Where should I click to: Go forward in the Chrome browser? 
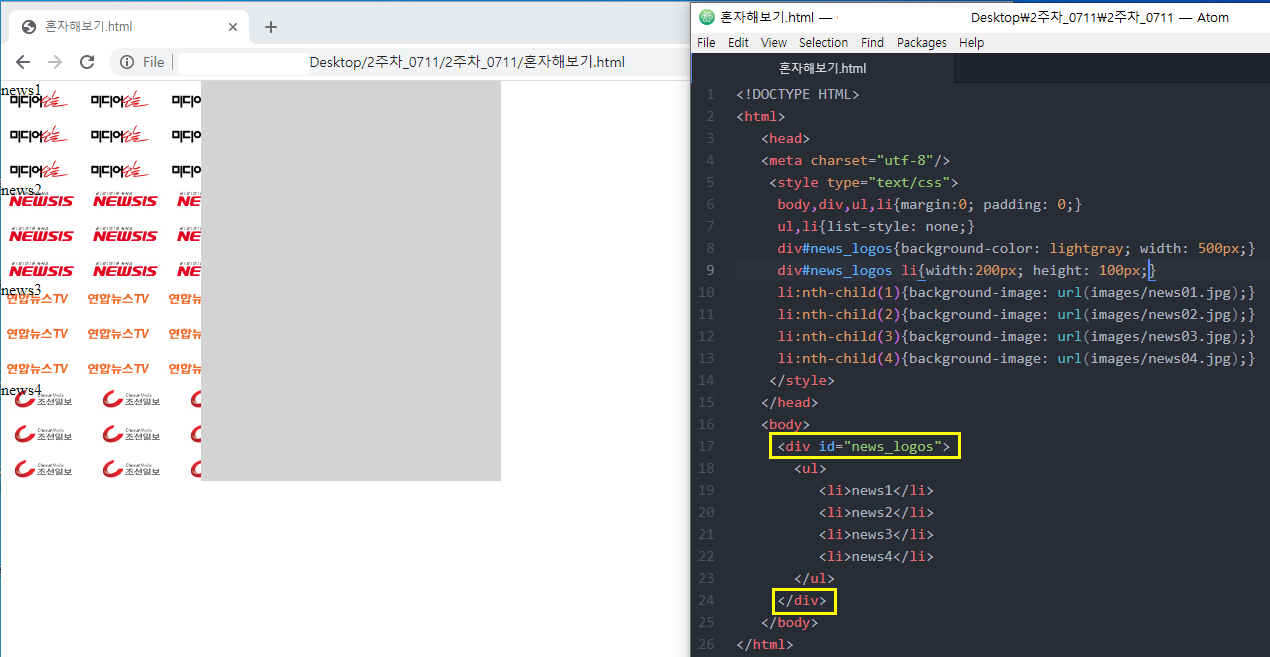tap(55, 62)
